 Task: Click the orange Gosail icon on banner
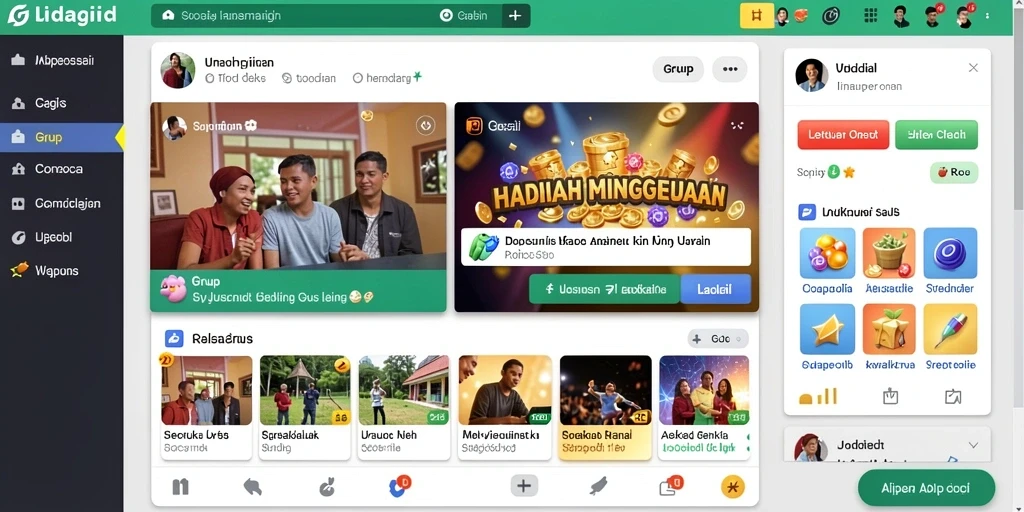[x=474, y=125]
